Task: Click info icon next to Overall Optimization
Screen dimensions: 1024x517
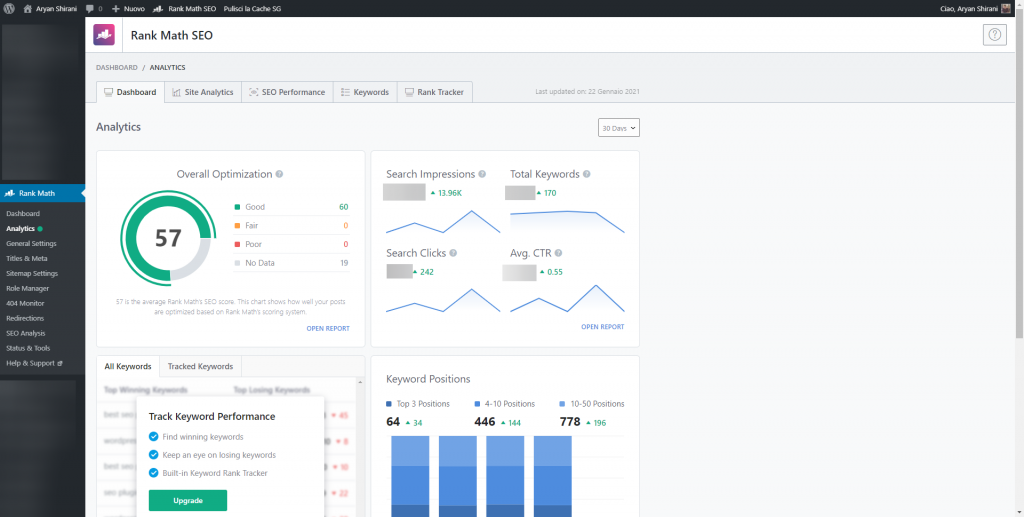Action: coord(279,174)
